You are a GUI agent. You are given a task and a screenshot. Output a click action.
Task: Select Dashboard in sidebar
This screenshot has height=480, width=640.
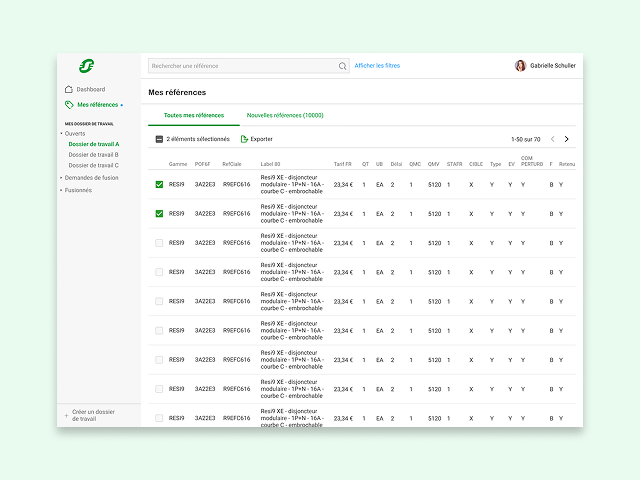point(91,89)
